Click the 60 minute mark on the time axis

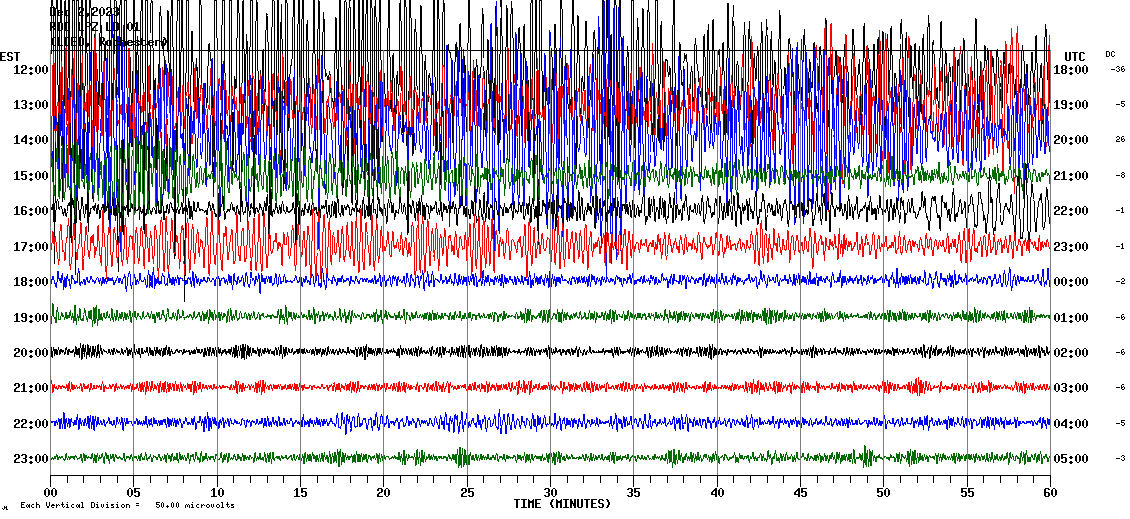click(1049, 493)
